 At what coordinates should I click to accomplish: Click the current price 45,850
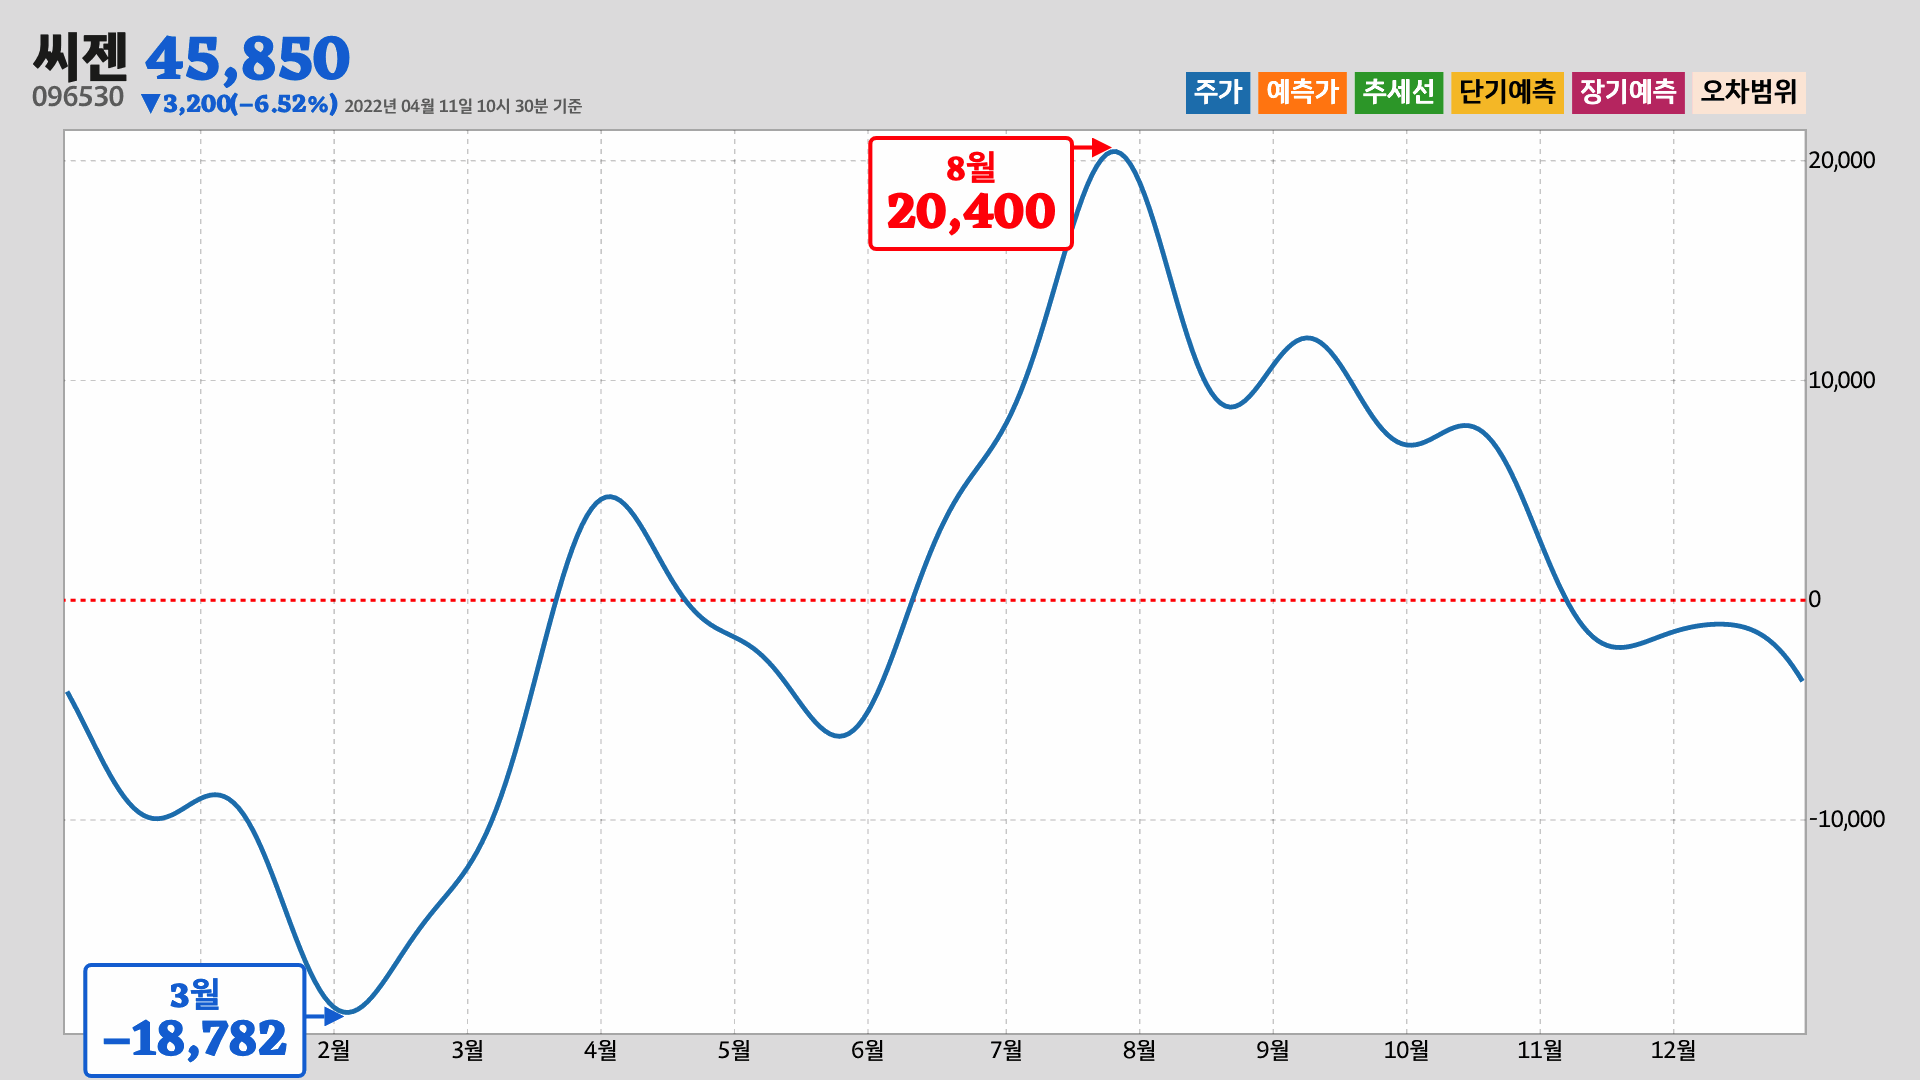click(x=247, y=59)
